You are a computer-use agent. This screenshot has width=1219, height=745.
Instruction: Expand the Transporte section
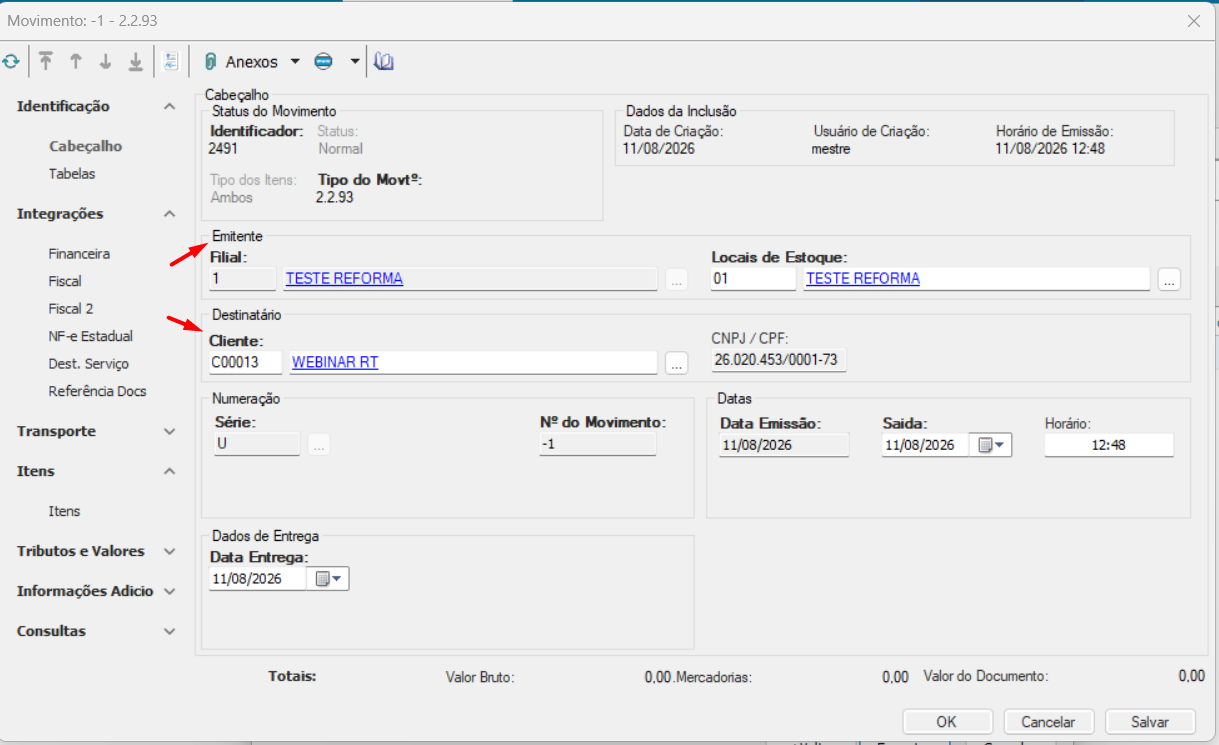click(x=169, y=431)
